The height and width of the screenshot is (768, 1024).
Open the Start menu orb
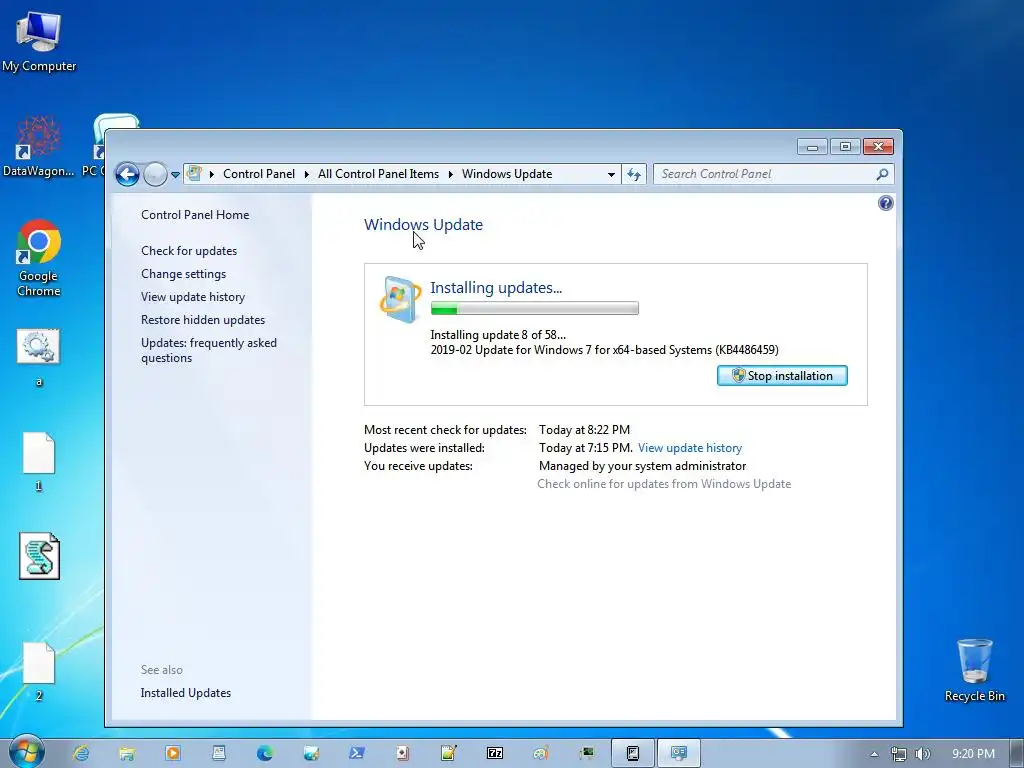pyautogui.click(x=26, y=751)
